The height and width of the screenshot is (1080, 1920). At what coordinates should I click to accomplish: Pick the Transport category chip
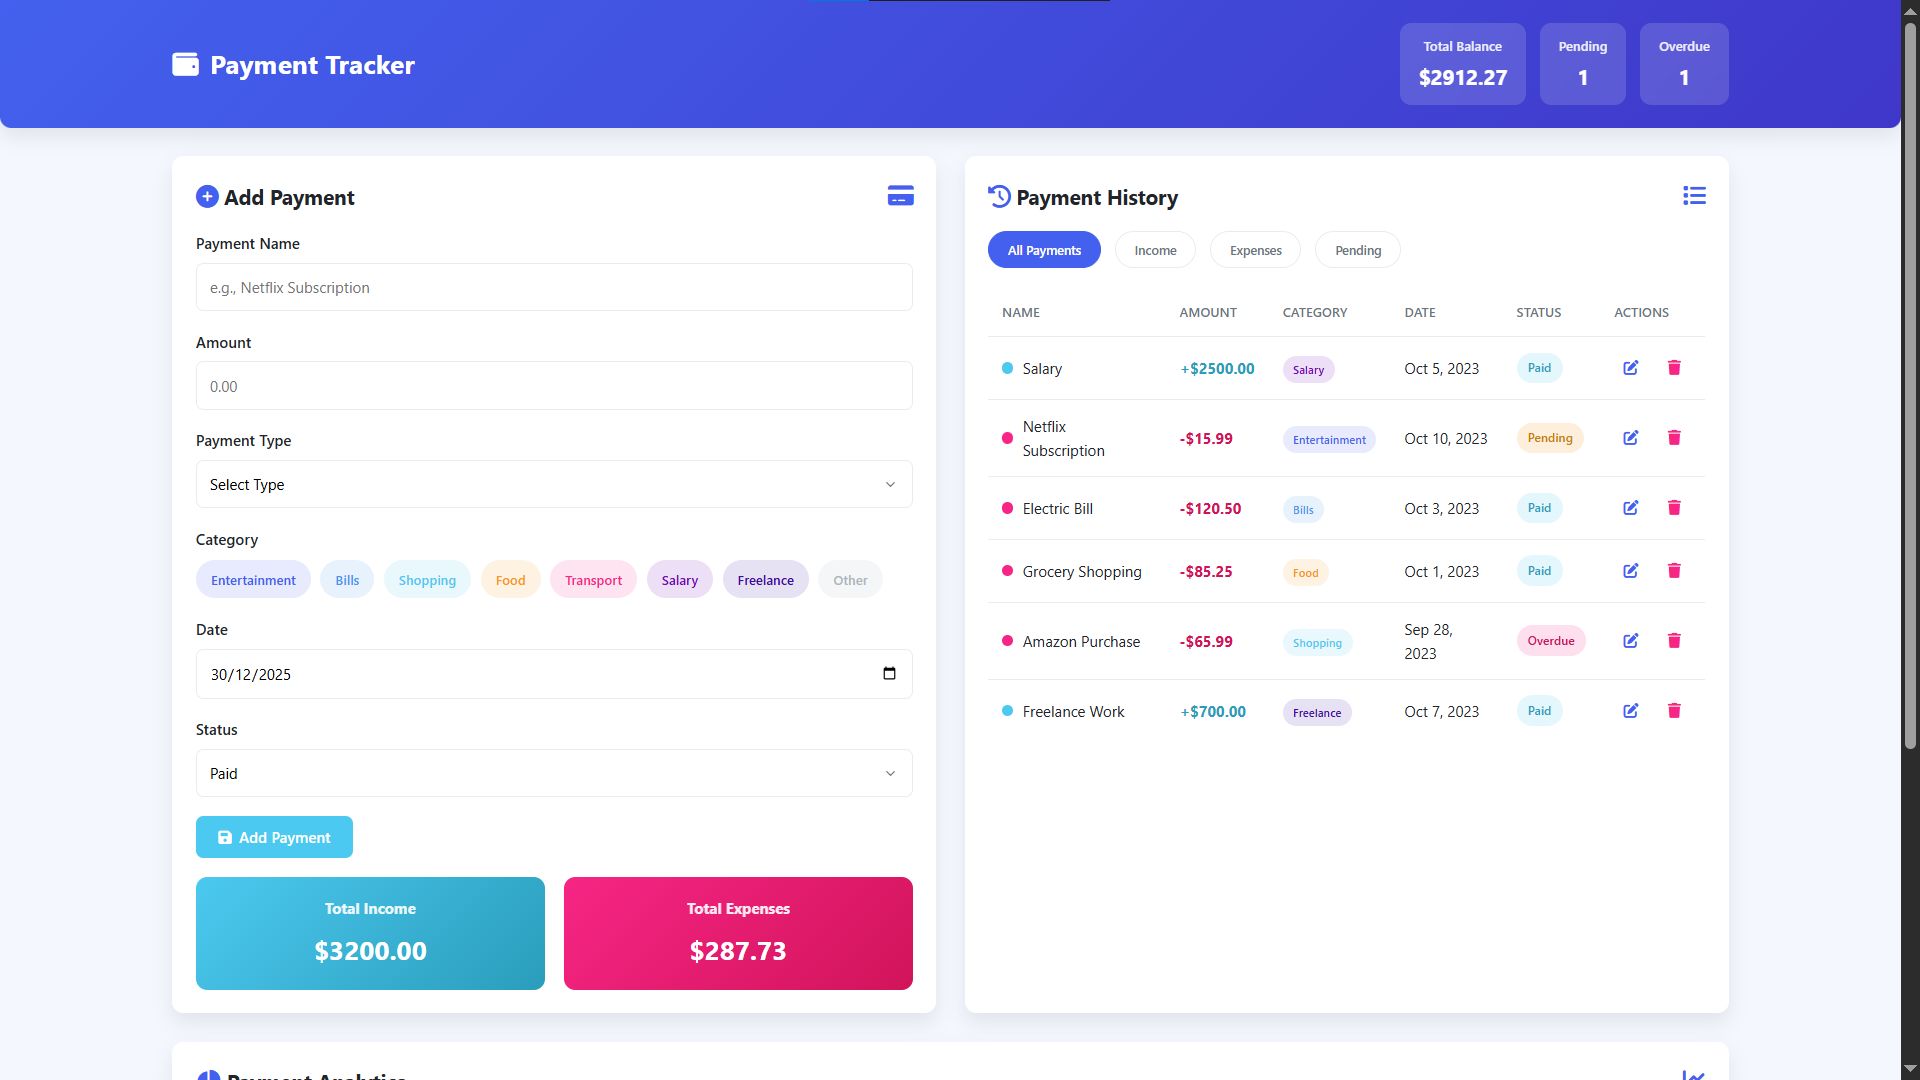(593, 580)
